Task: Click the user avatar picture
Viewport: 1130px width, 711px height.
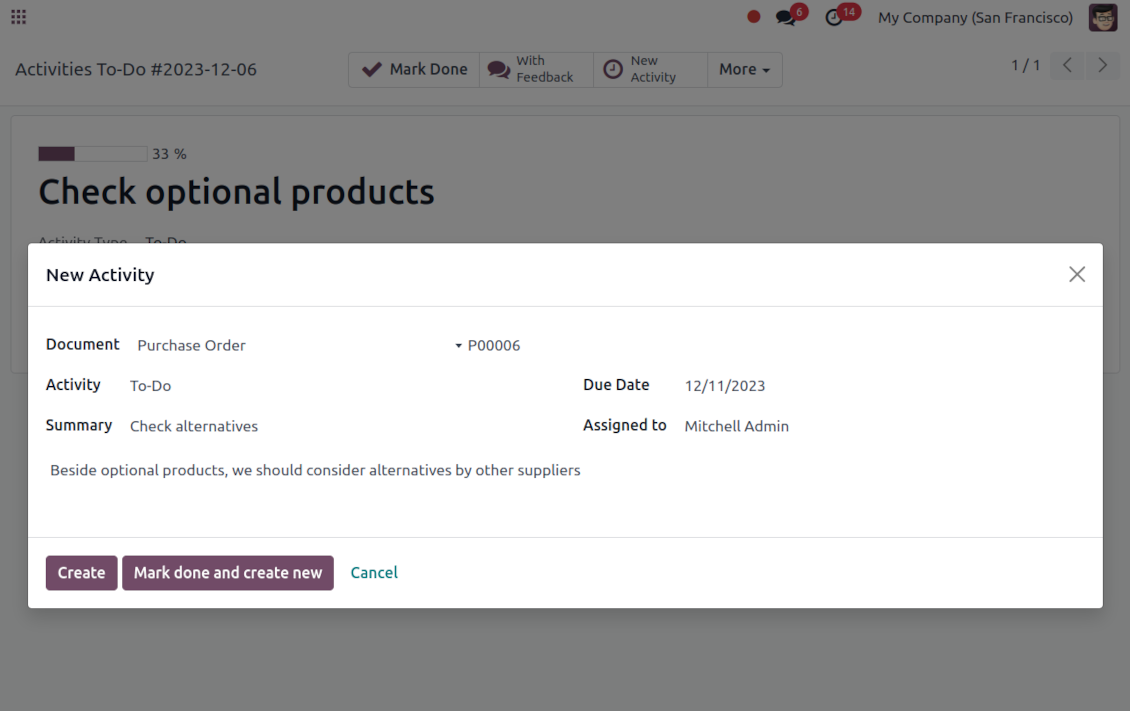Action: pyautogui.click(x=1103, y=17)
